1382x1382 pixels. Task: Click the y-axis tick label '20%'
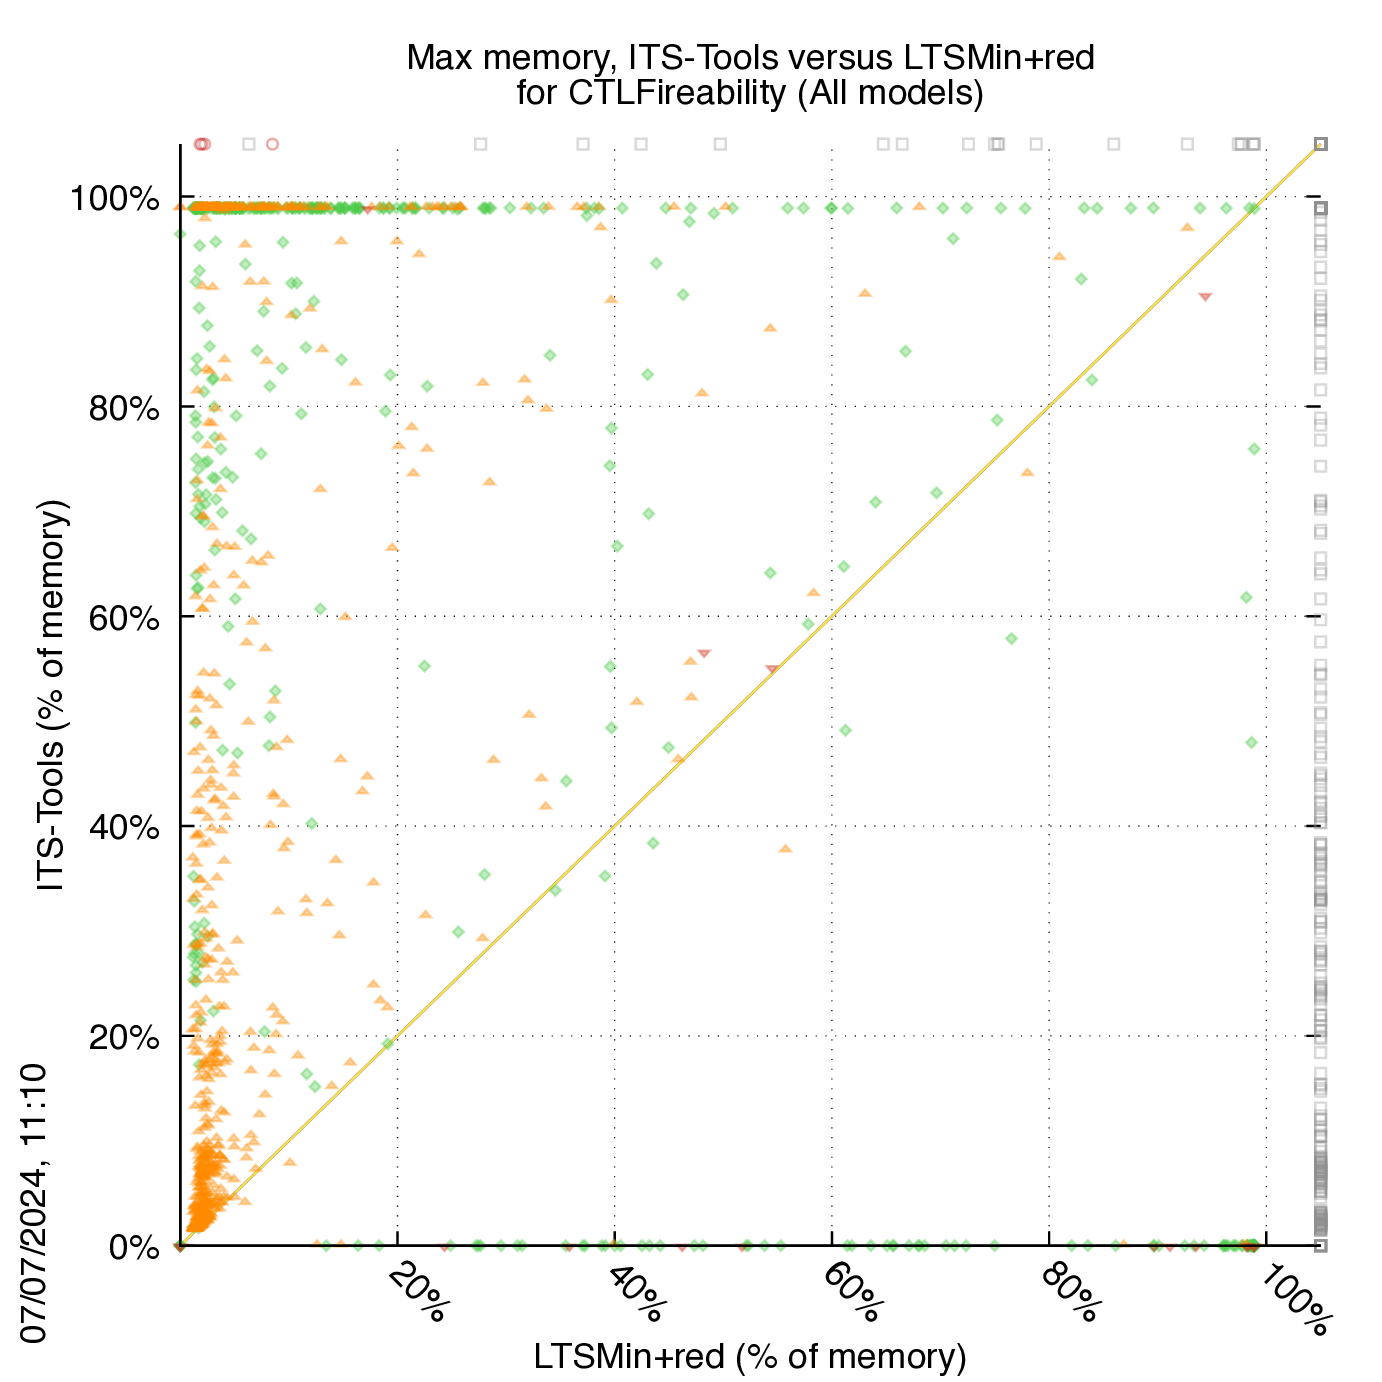coord(124,1037)
